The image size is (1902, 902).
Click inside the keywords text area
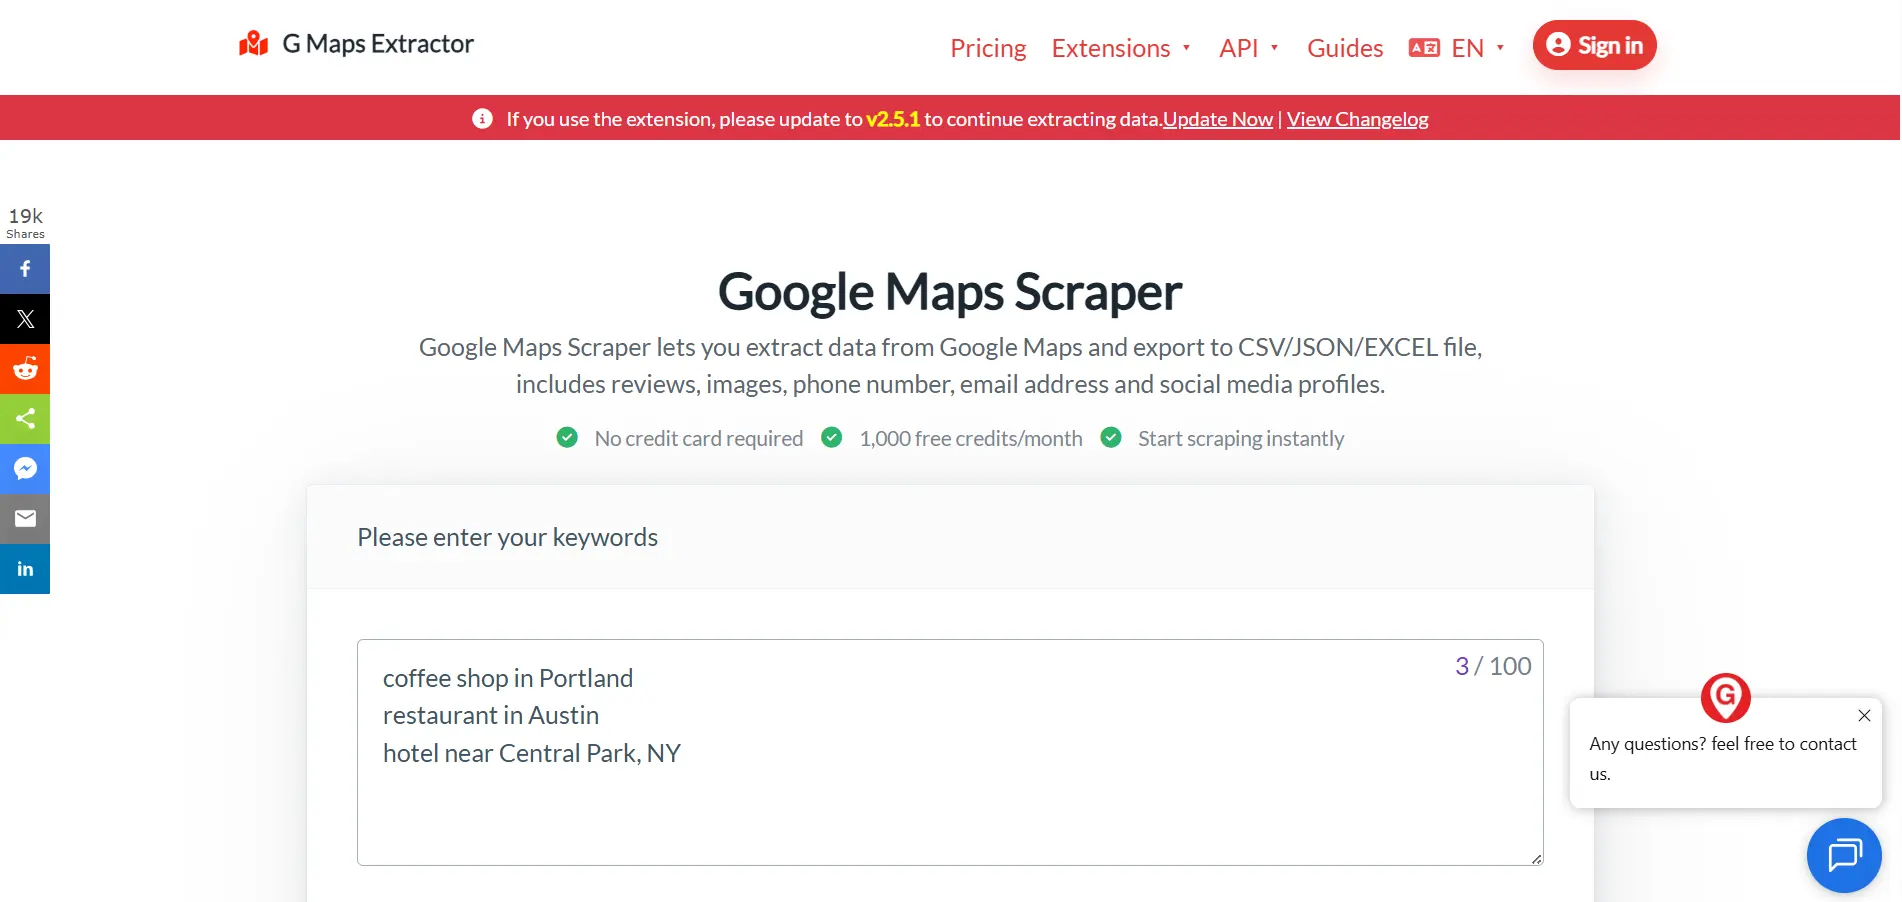pyautogui.click(x=950, y=752)
